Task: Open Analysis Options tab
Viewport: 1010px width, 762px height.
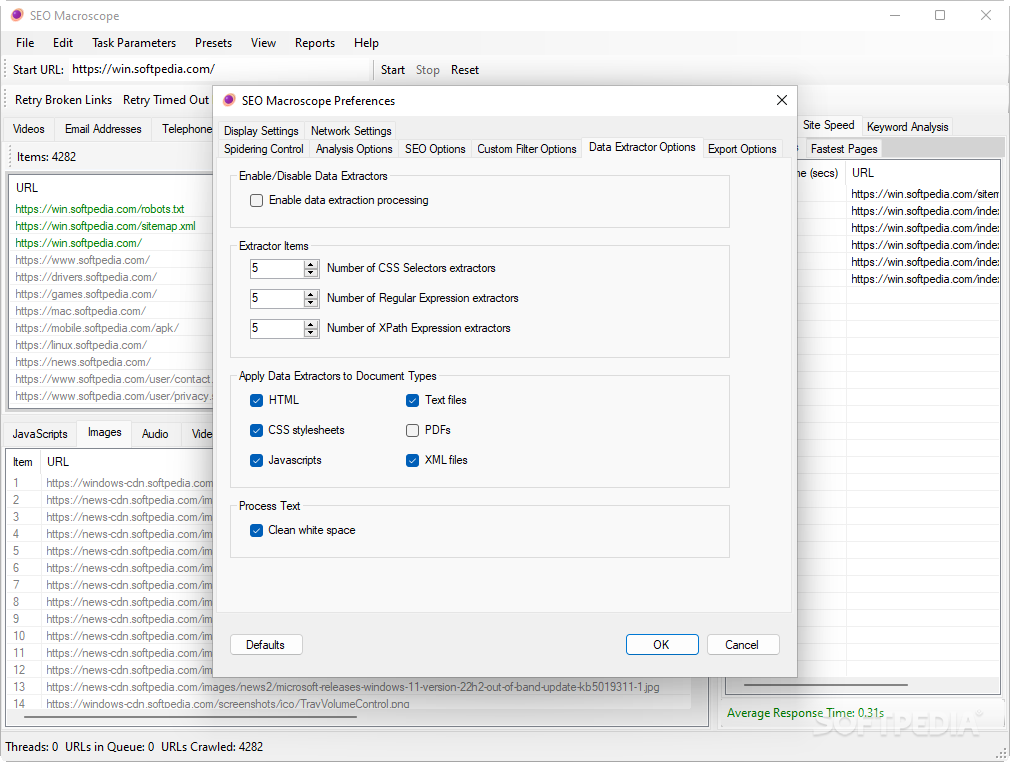Action: click(x=354, y=149)
